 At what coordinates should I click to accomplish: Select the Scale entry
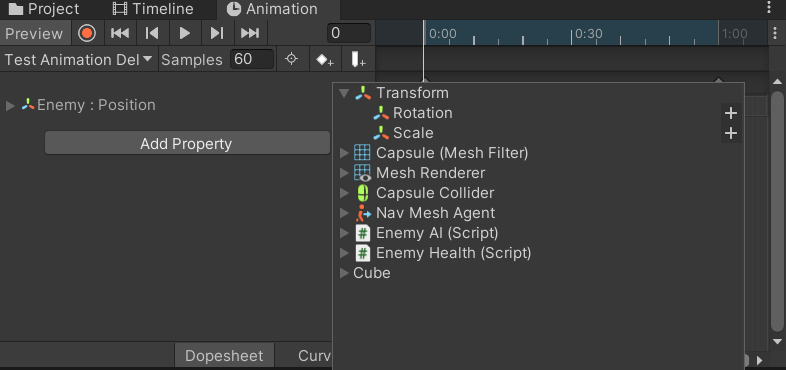click(413, 133)
